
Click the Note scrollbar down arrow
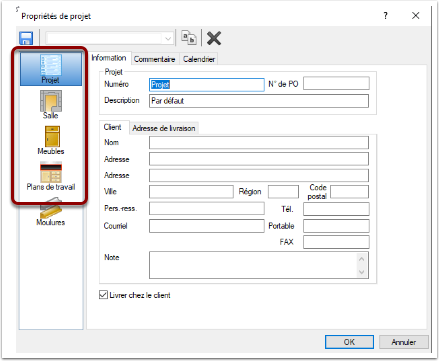[362, 272]
